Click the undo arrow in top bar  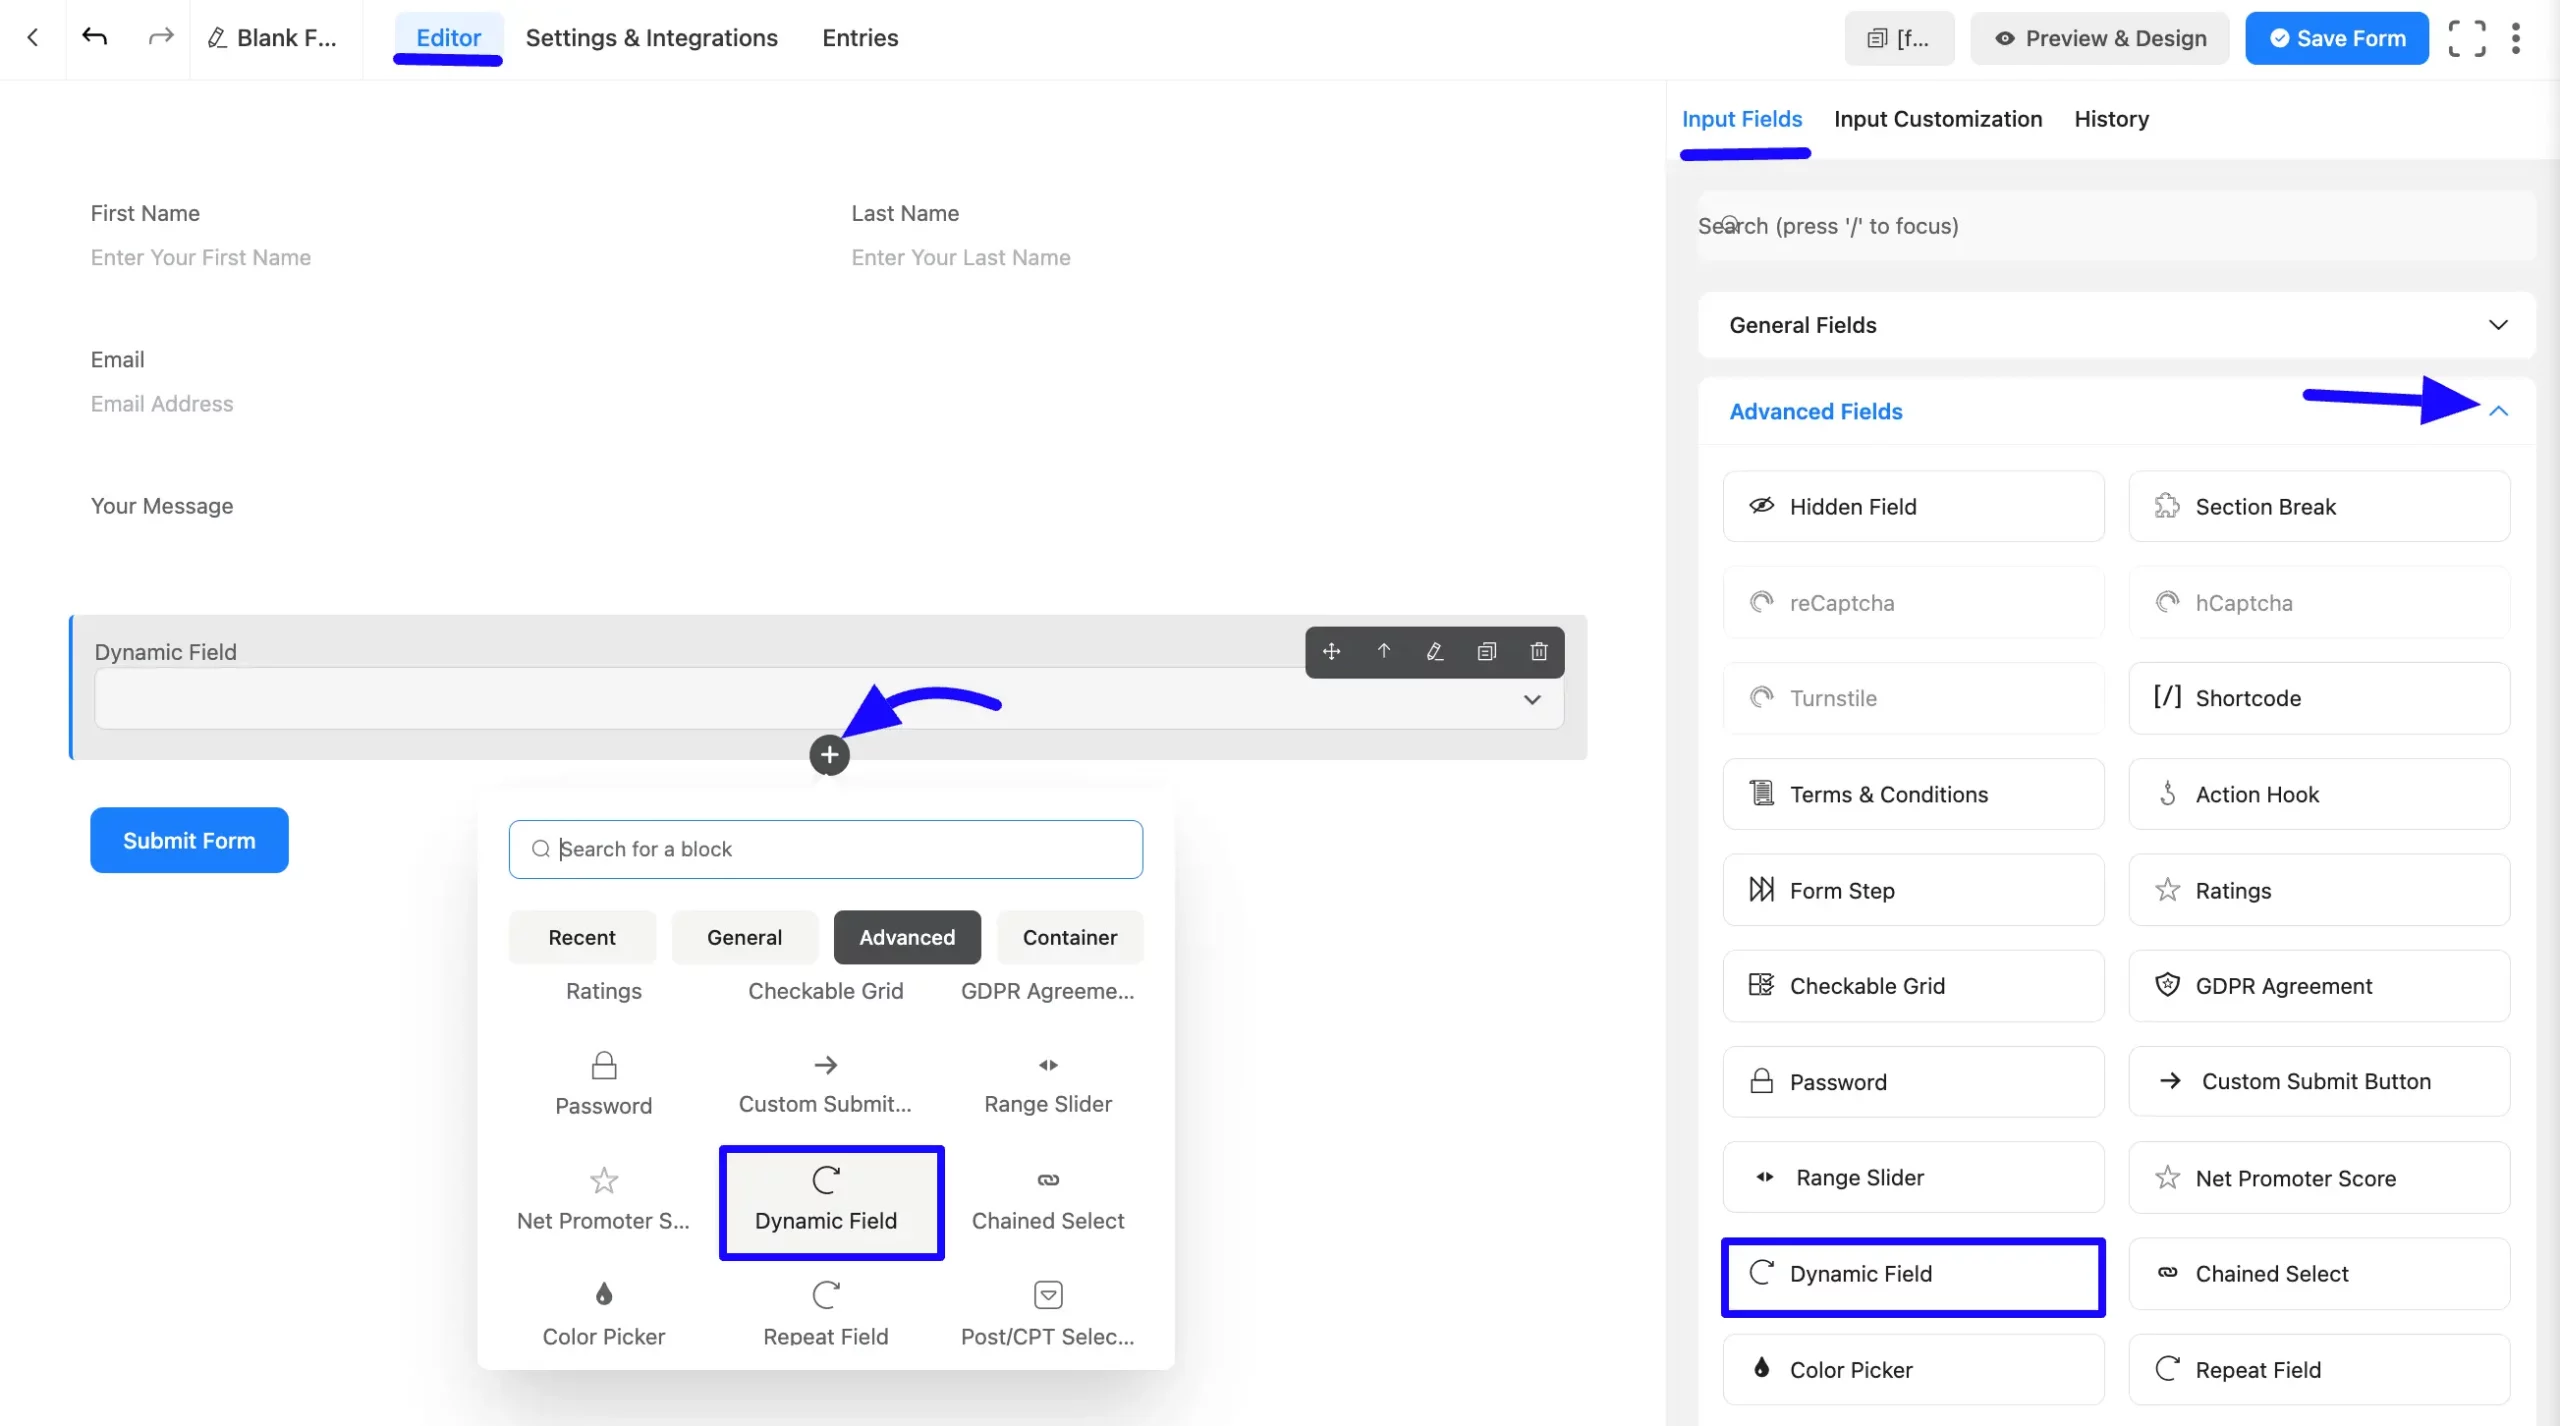click(95, 38)
